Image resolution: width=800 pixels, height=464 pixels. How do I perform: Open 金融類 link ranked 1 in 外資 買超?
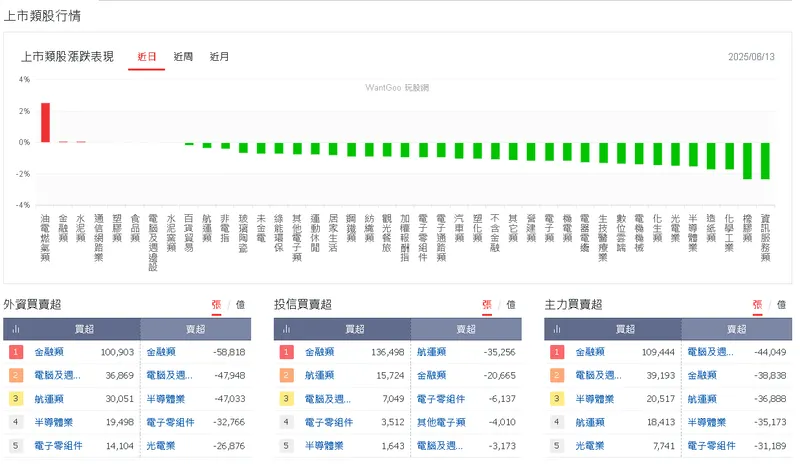point(49,352)
